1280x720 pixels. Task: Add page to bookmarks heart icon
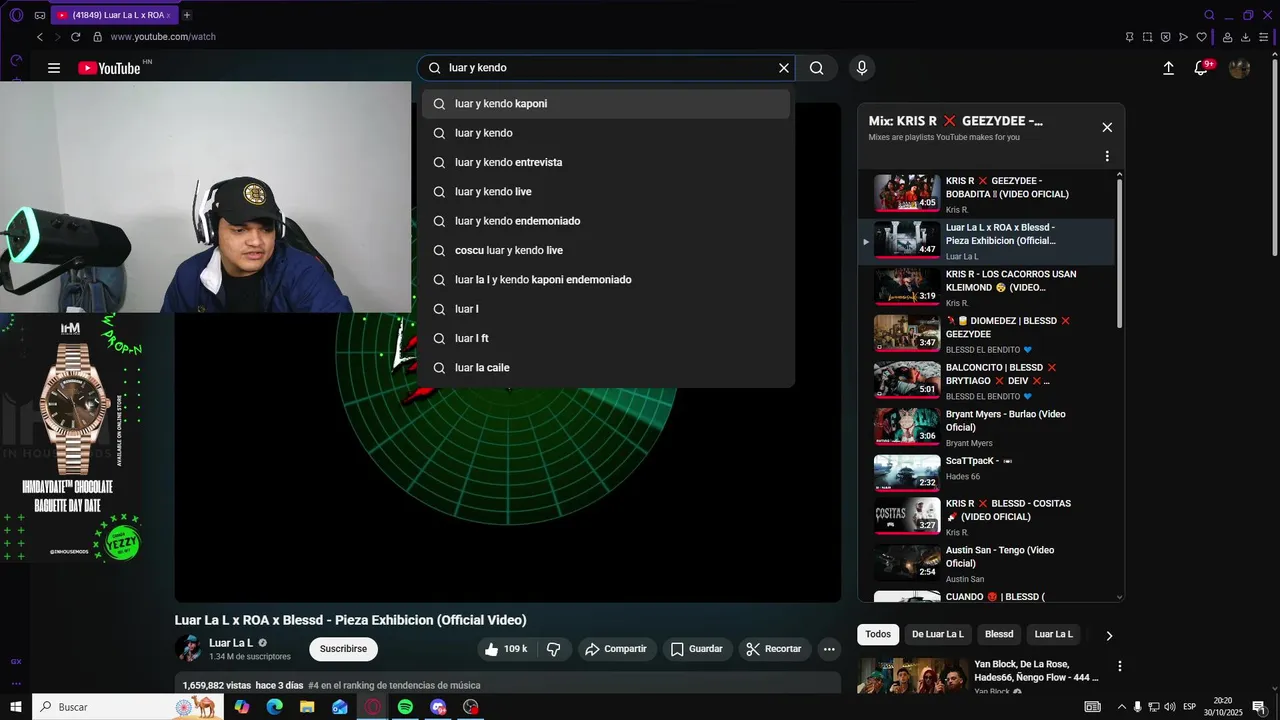tap(1203, 37)
